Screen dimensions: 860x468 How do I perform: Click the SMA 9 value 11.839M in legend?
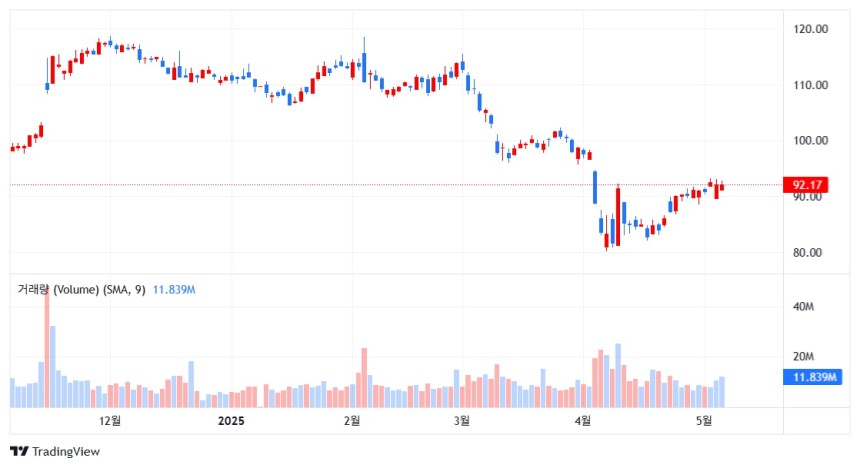(x=174, y=290)
